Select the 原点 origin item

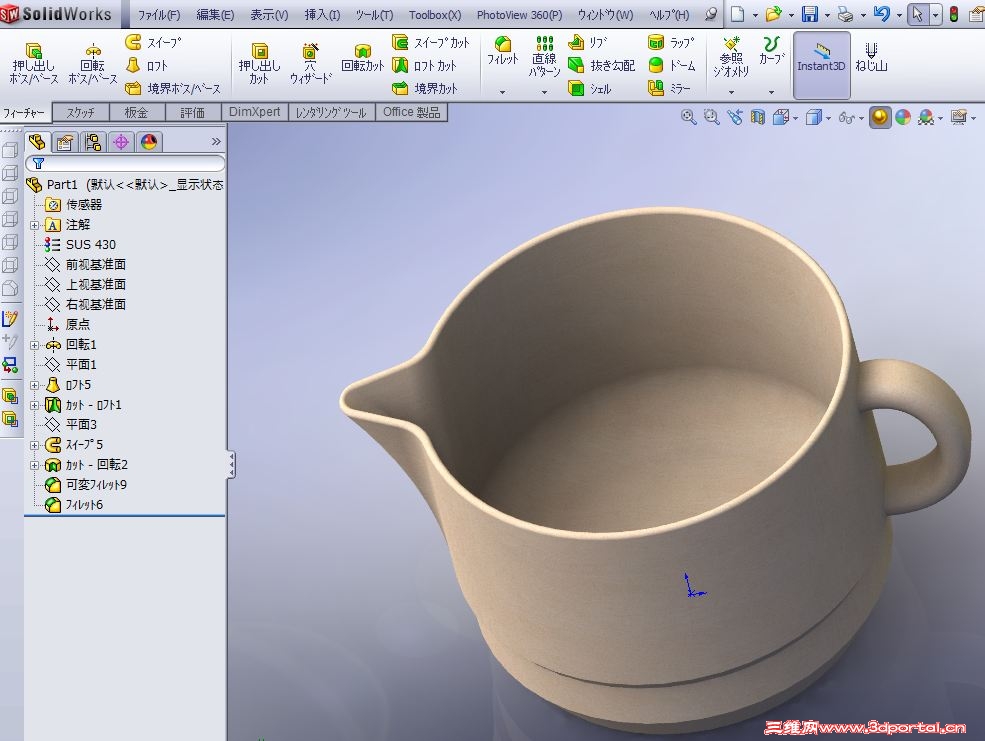click(77, 325)
